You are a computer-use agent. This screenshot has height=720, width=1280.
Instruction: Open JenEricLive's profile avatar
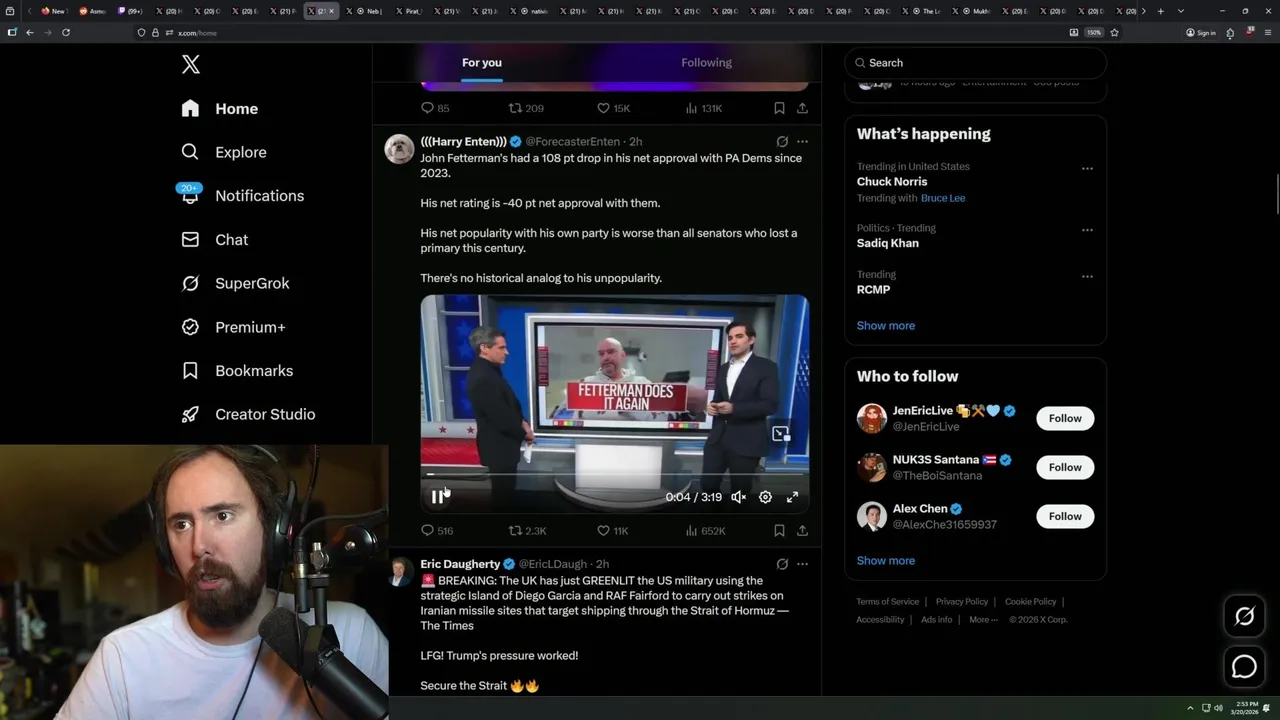[x=872, y=418]
